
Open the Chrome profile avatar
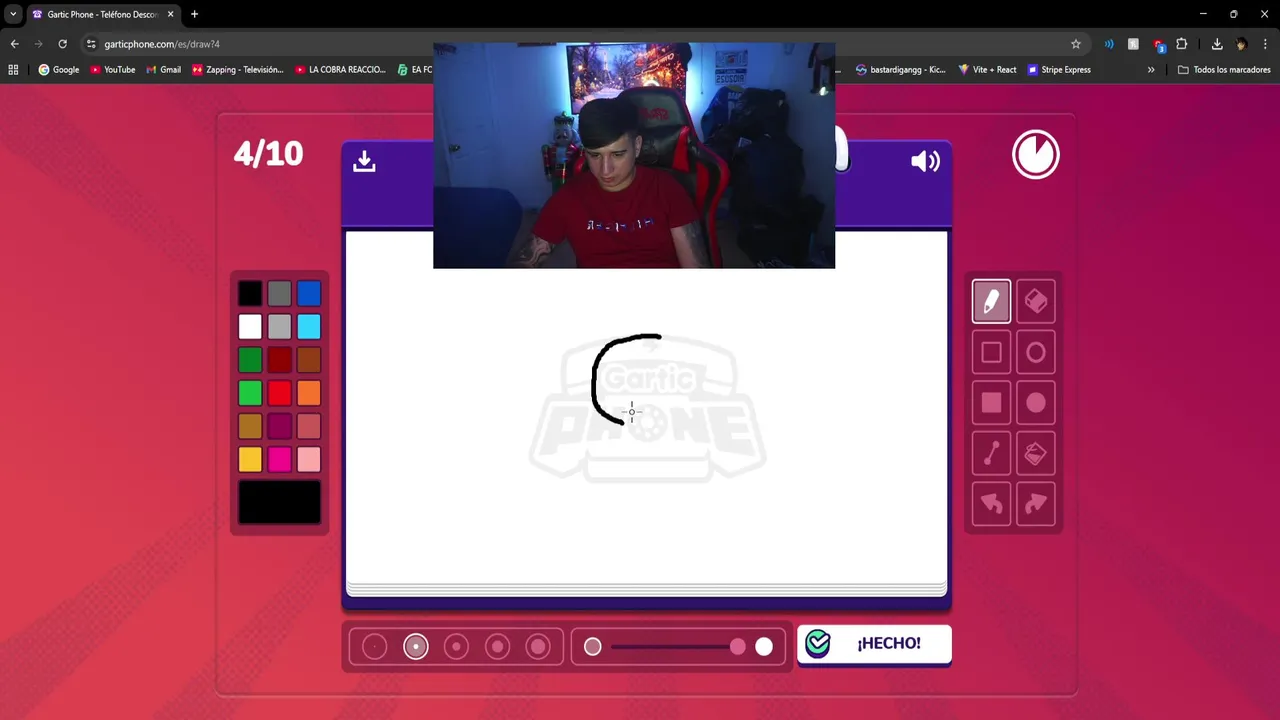coord(1241,44)
